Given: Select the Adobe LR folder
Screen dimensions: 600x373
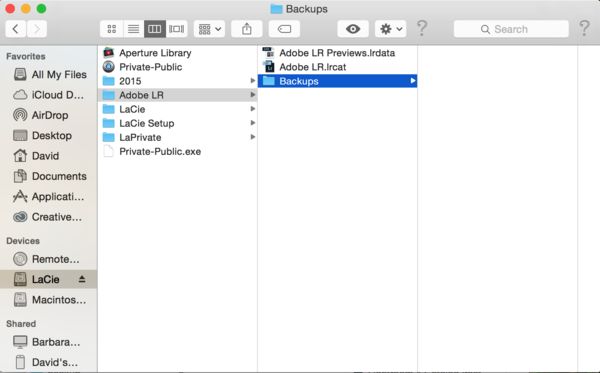Looking at the screenshot, I should (178, 95).
